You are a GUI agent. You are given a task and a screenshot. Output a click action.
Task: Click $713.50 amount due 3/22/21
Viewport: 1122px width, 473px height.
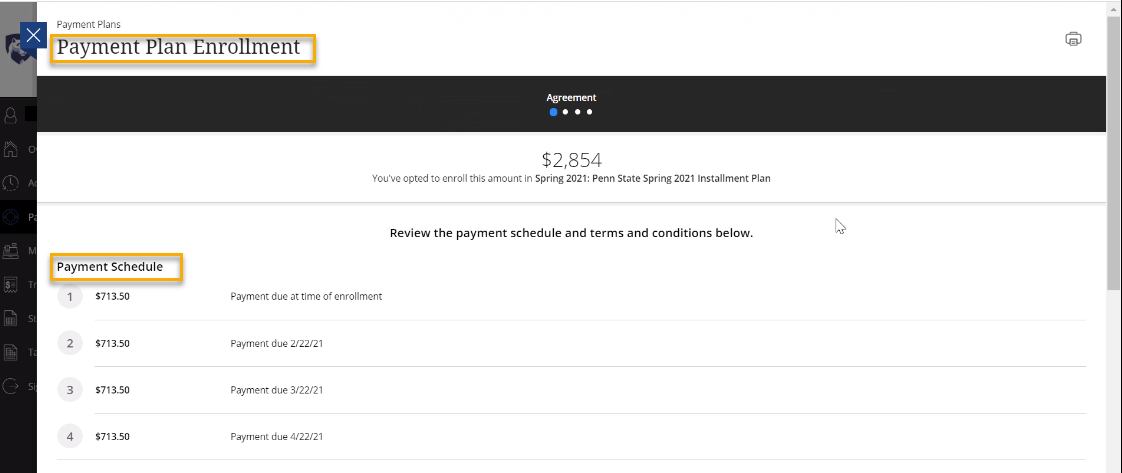112,390
